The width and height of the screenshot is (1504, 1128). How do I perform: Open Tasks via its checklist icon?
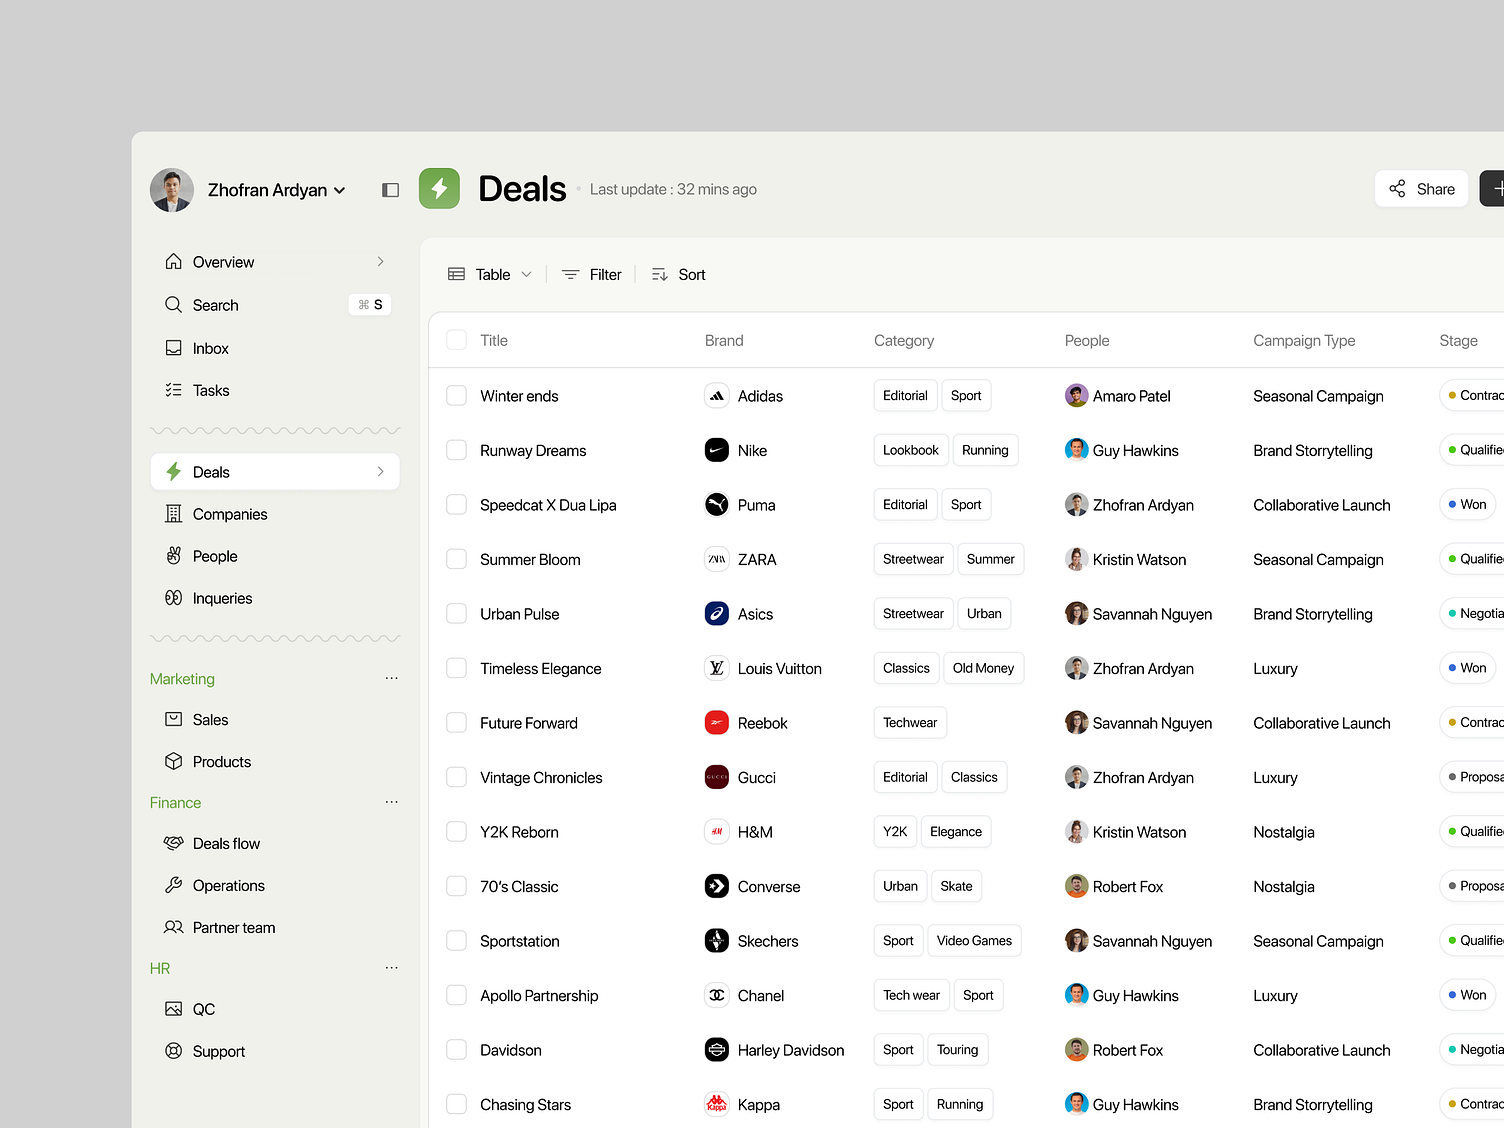click(174, 390)
